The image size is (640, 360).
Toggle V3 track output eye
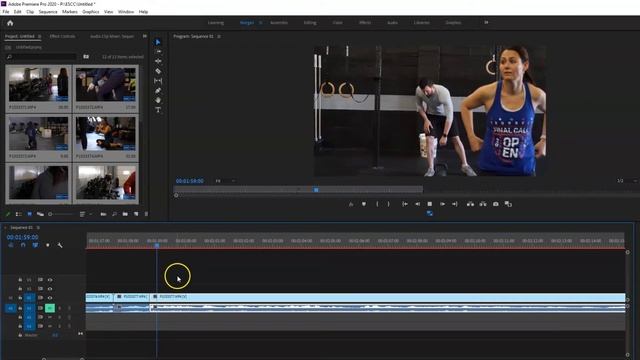50,280
